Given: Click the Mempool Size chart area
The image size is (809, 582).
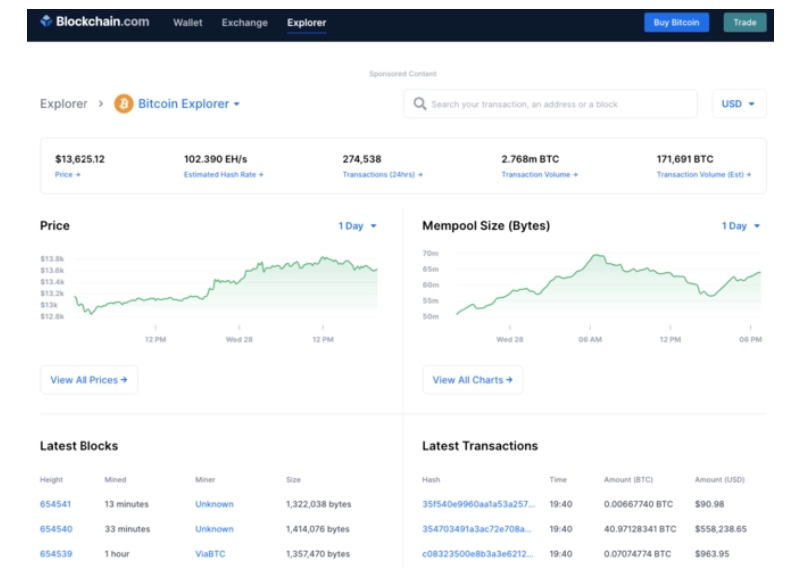Looking at the screenshot, I should (608, 285).
